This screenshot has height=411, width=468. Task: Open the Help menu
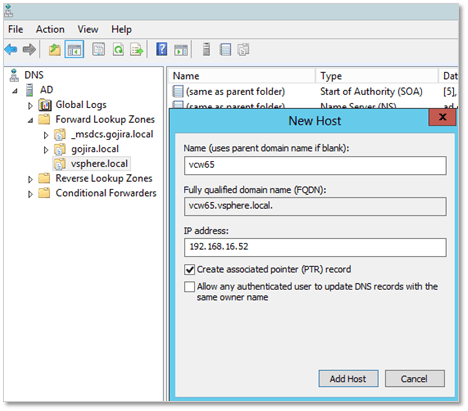(x=121, y=29)
